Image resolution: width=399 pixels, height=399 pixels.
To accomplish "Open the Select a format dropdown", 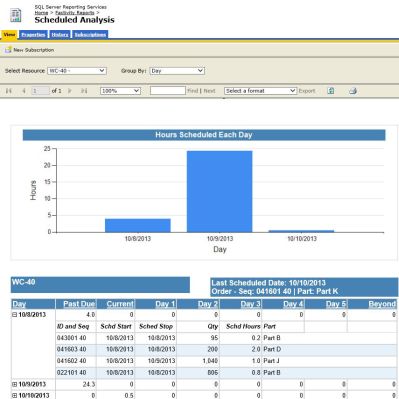I will (260, 91).
